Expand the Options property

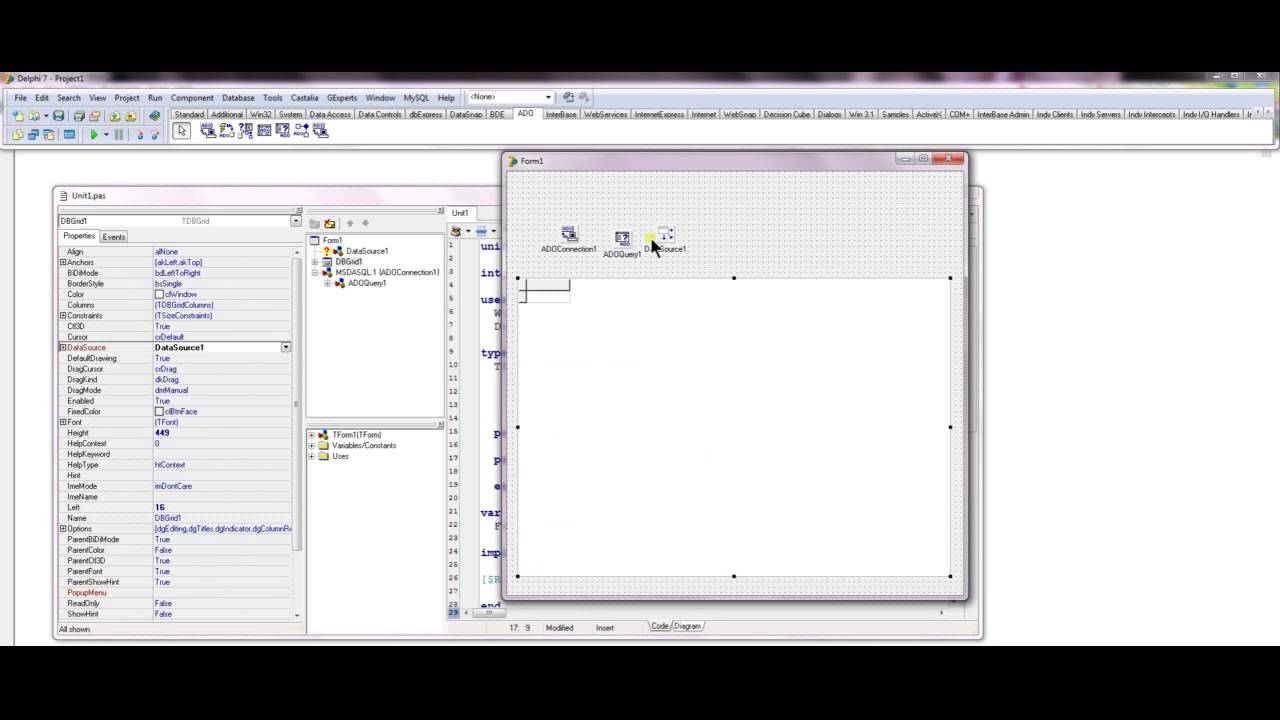(x=63, y=529)
